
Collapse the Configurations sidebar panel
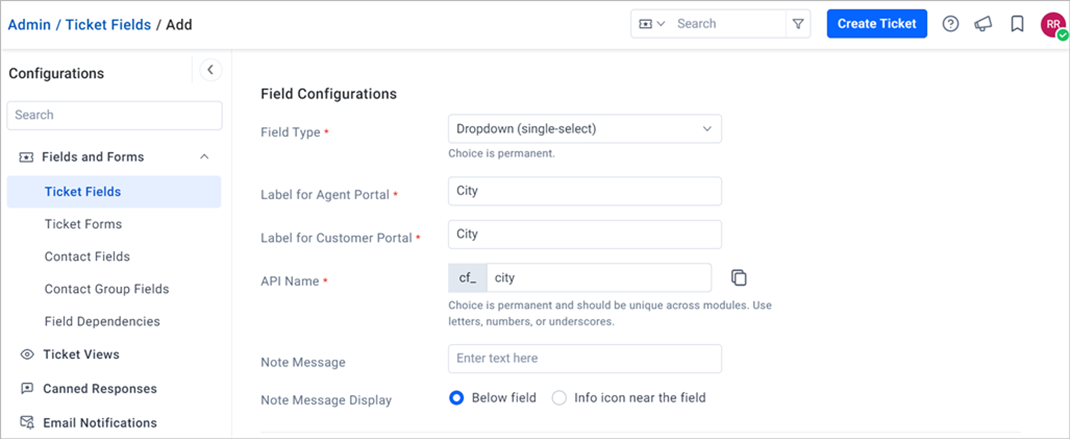pos(211,69)
